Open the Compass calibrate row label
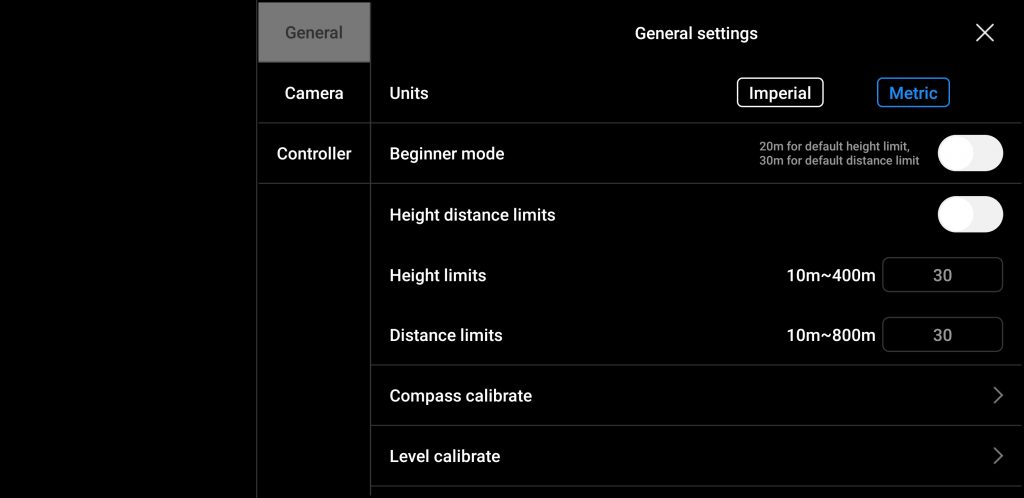Viewport: 1024px width, 498px height. tap(460, 396)
